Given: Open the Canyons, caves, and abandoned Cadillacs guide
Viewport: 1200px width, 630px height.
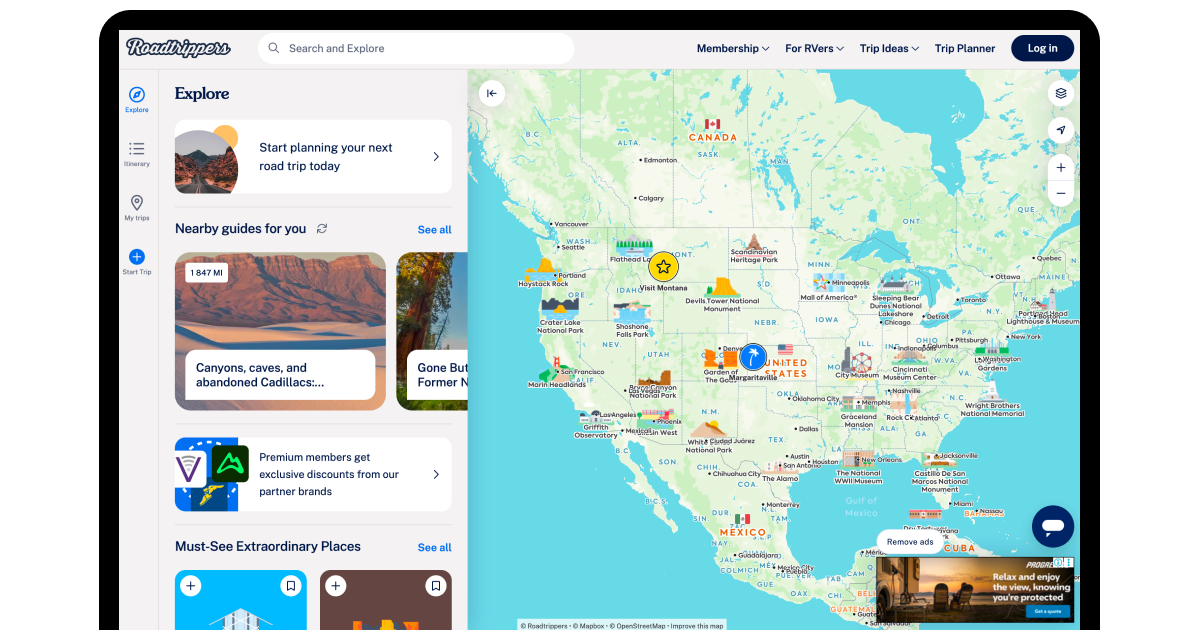Looking at the screenshot, I should pos(280,331).
